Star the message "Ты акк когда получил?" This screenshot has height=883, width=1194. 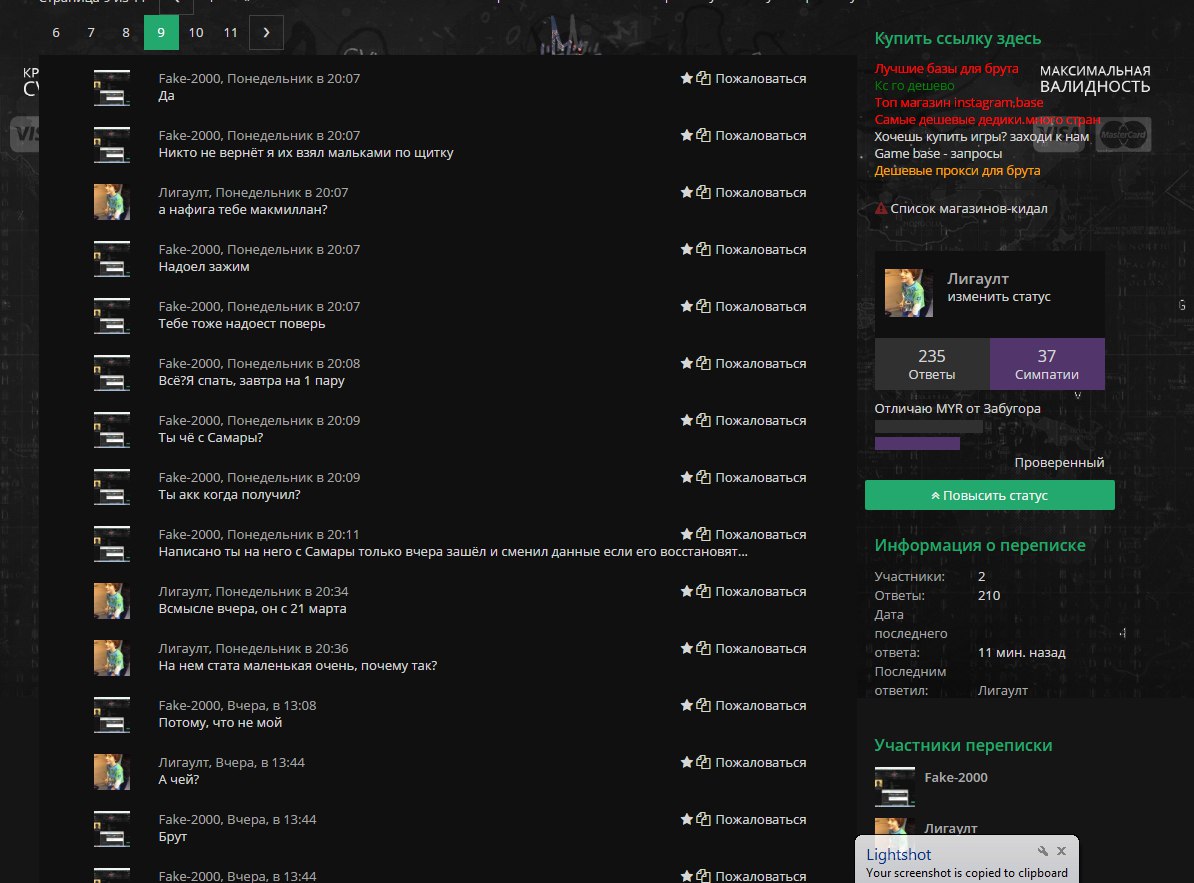coord(686,477)
